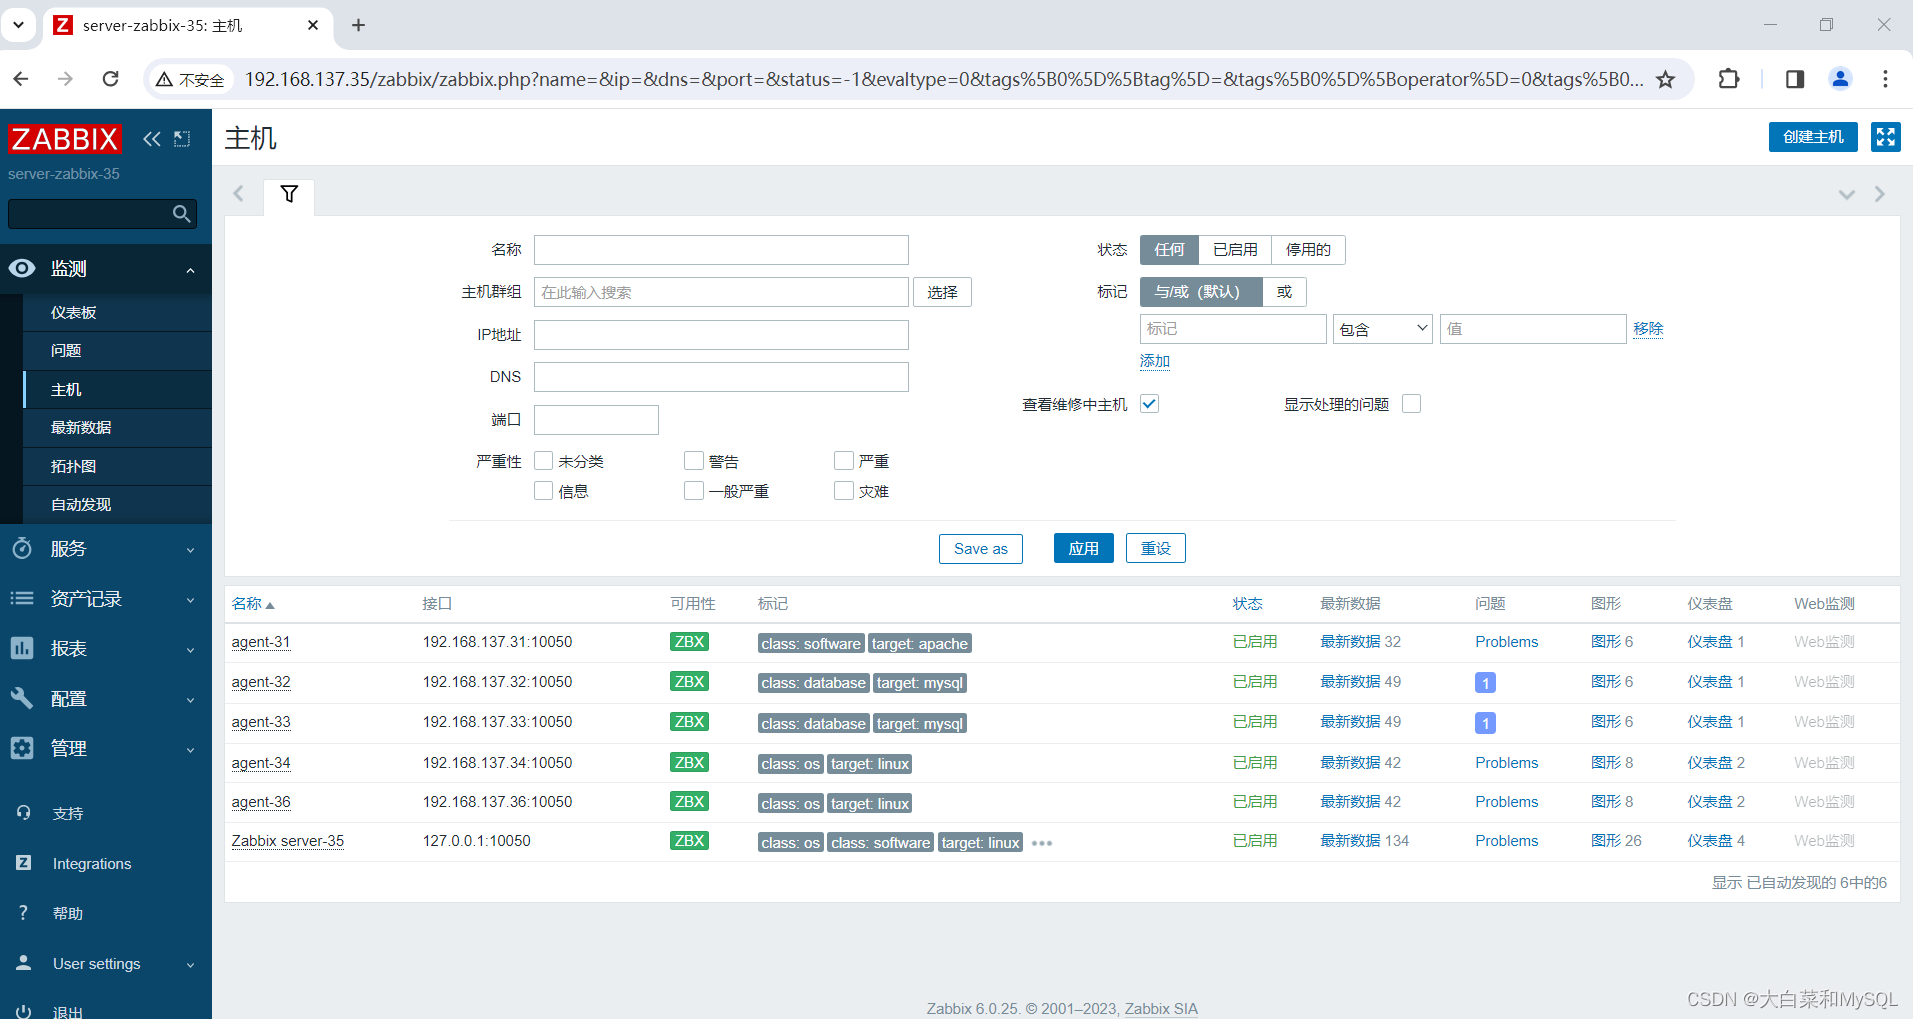Toggle 查看维修中主机 checkbox
This screenshot has height=1019, width=1913.
[x=1150, y=404]
